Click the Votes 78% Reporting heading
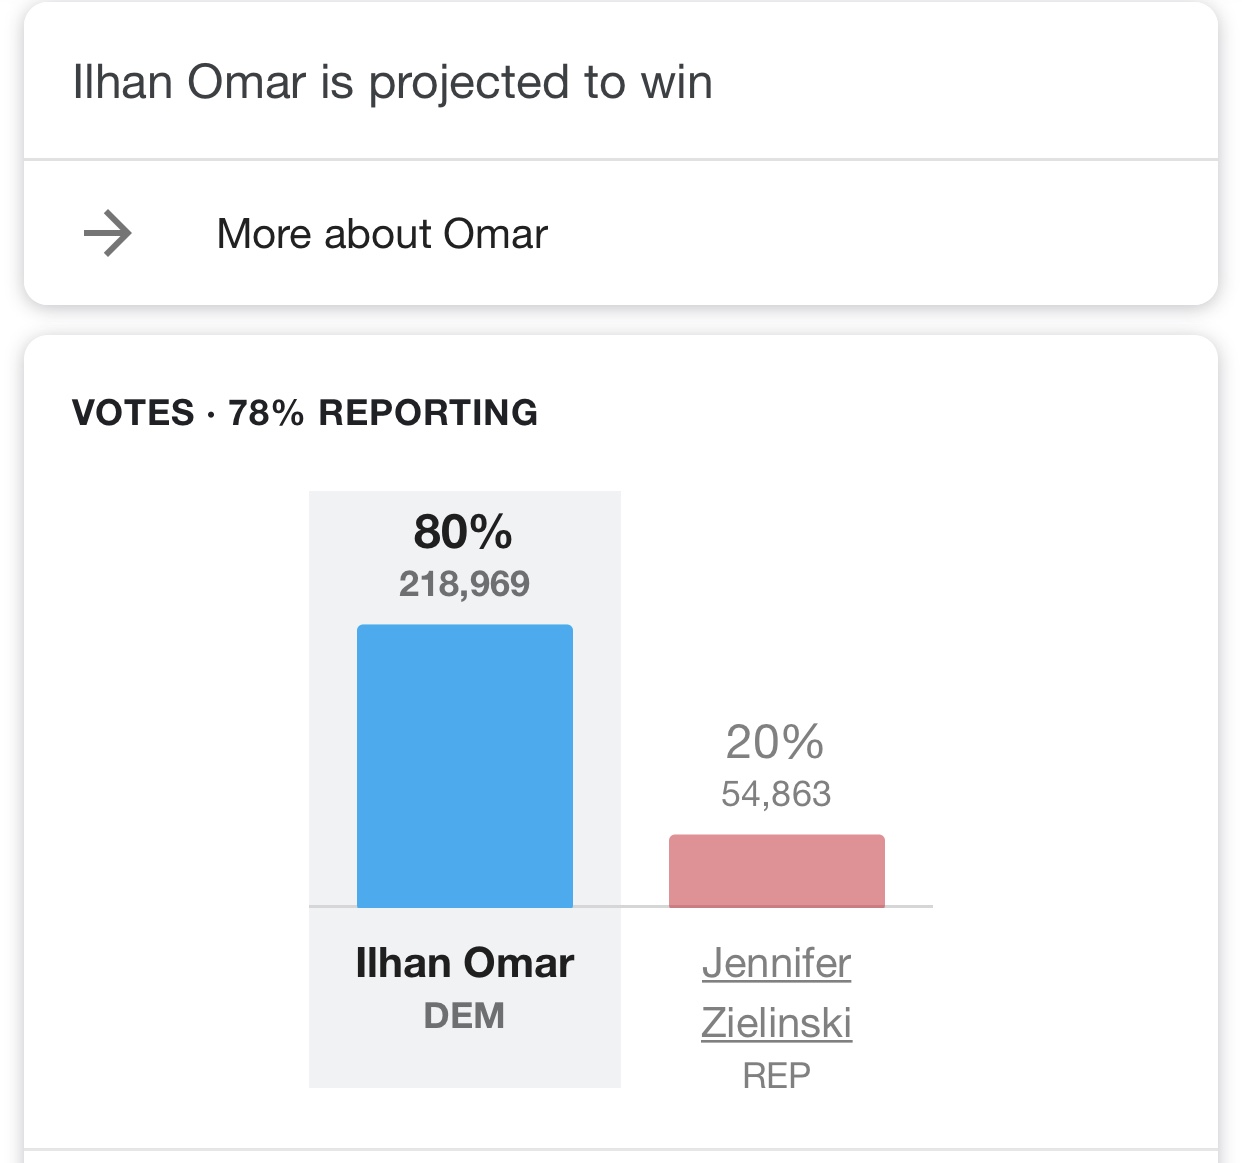 305,413
